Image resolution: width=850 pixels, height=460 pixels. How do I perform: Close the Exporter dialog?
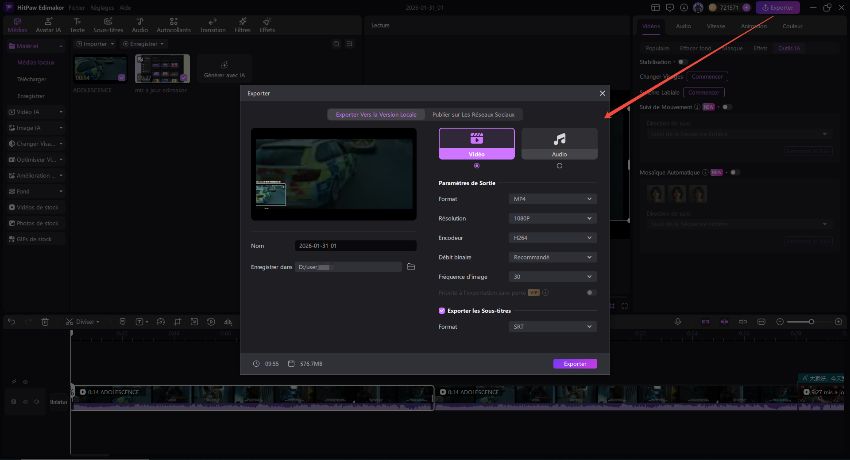(602, 93)
